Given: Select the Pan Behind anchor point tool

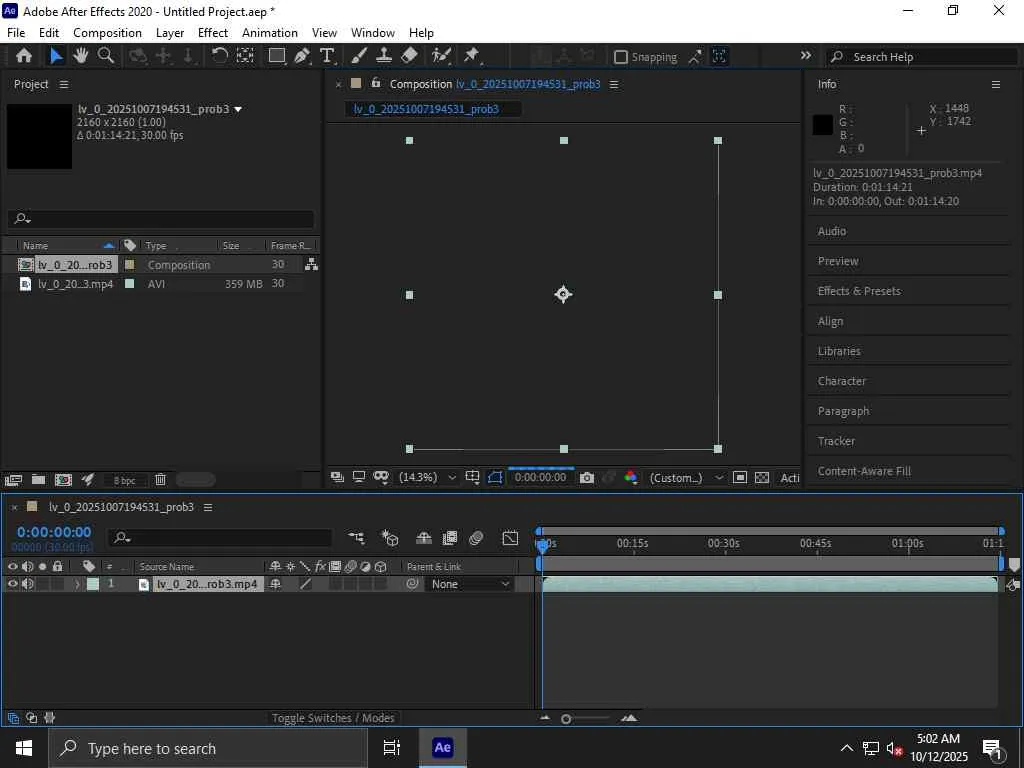Looking at the screenshot, I should (245, 56).
